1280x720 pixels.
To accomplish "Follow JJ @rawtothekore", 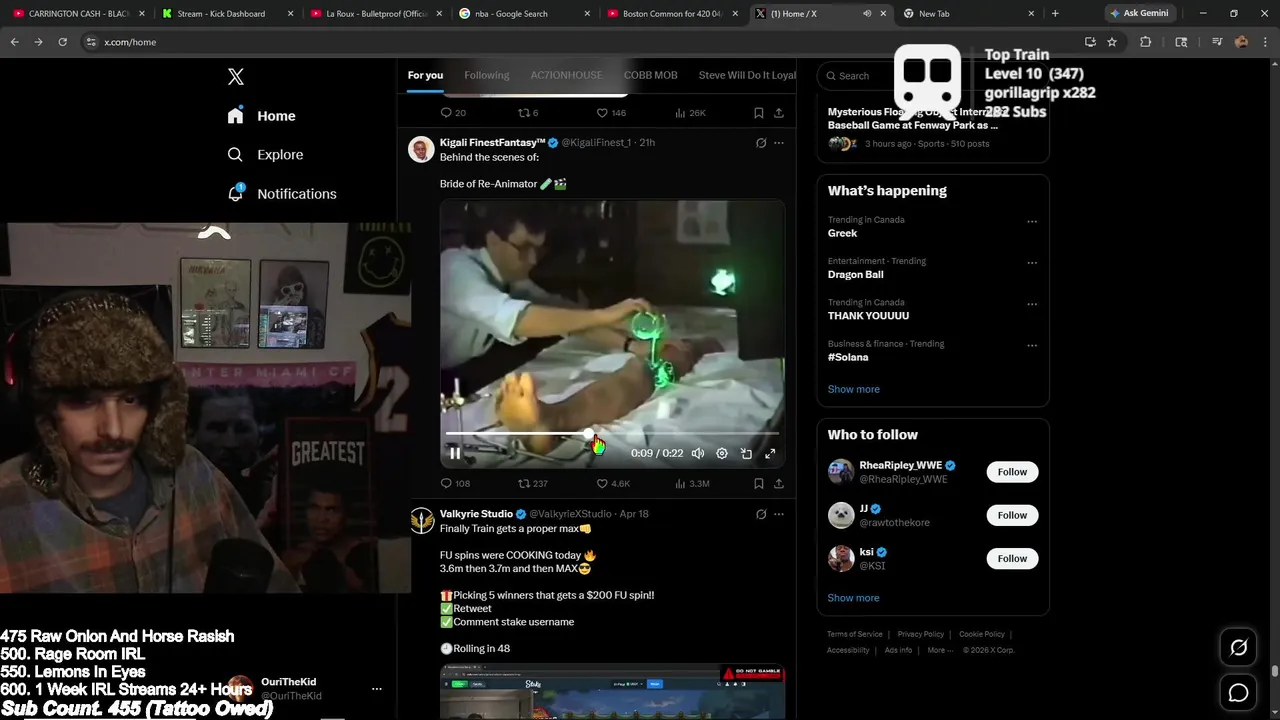I will click(1012, 515).
